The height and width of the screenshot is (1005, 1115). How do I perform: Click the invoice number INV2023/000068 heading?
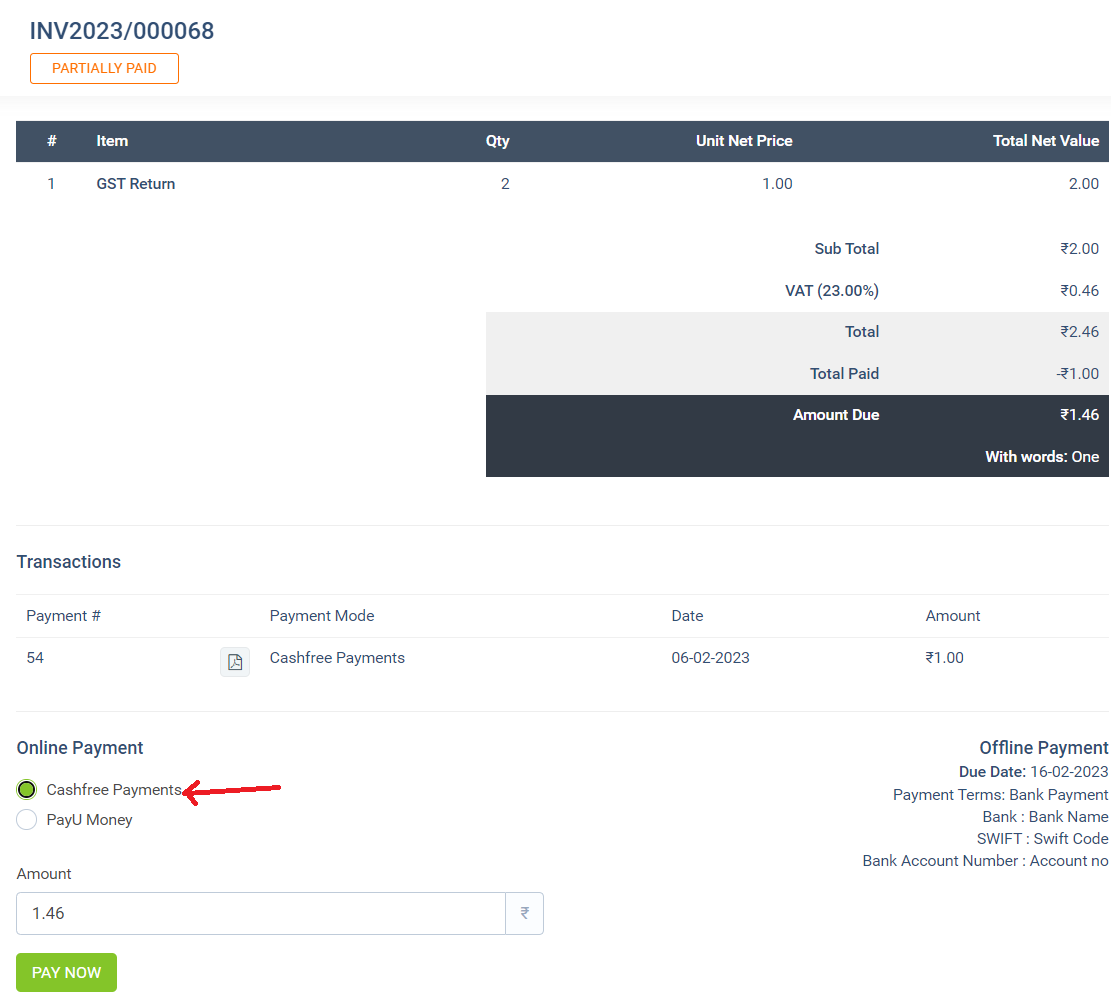click(121, 31)
